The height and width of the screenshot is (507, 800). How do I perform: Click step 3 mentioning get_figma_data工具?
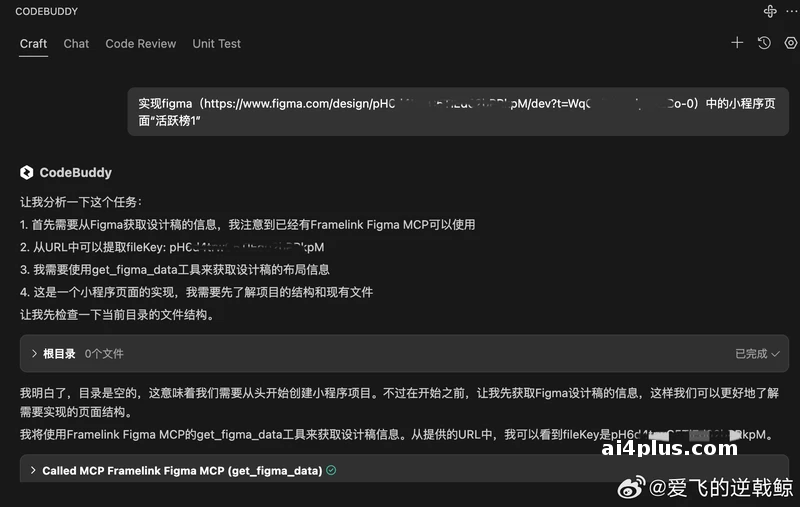coord(174,269)
